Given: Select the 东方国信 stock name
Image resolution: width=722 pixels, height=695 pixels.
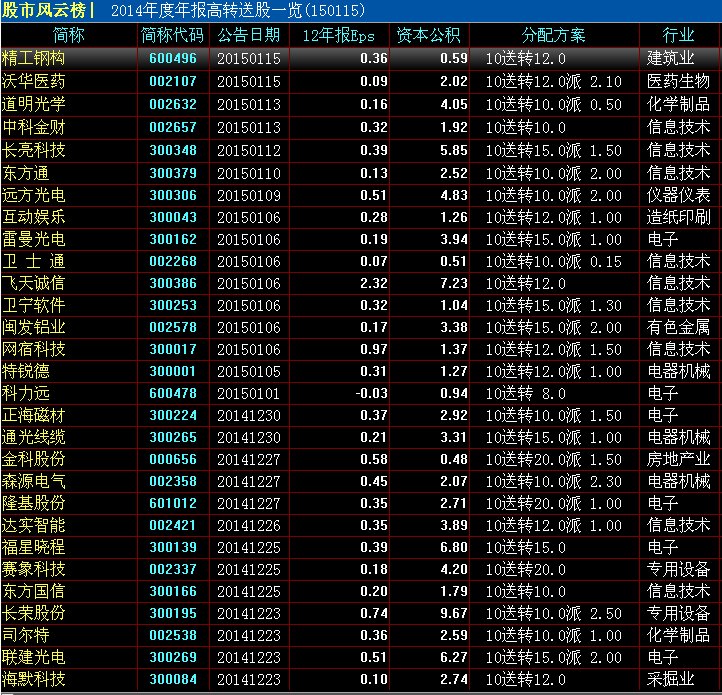Looking at the screenshot, I should [34, 591].
